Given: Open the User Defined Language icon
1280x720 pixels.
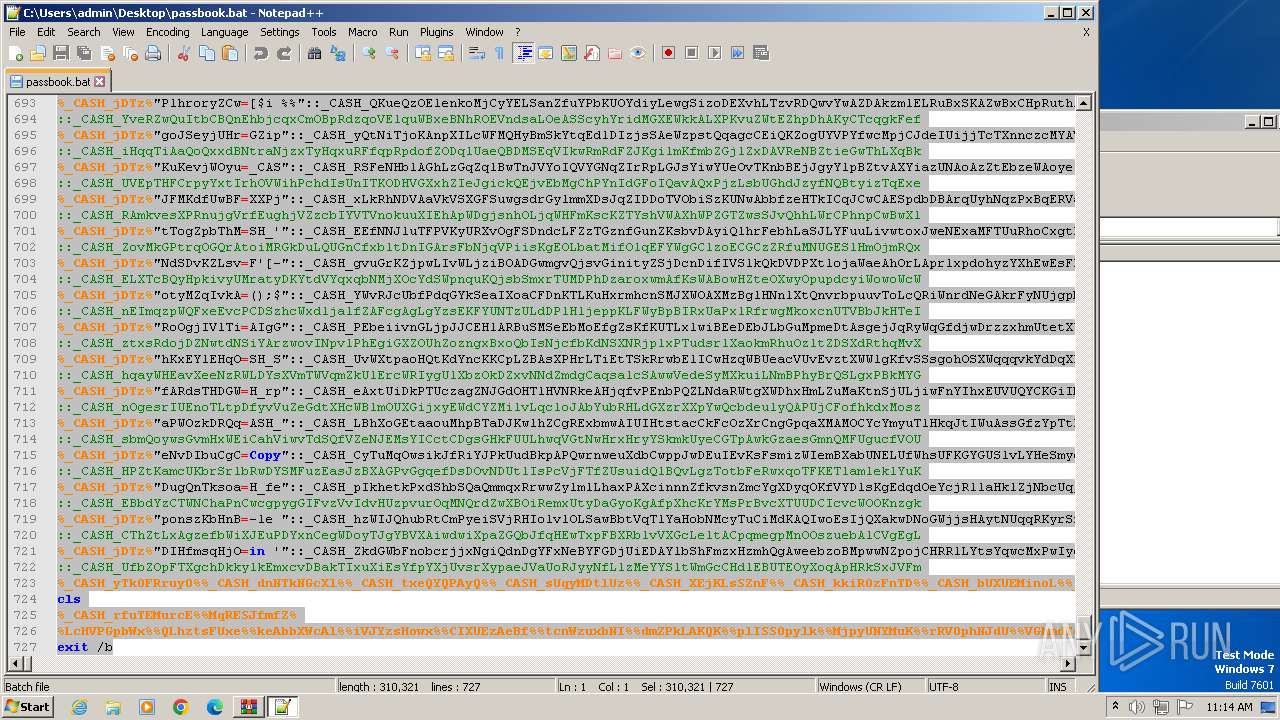Looking at the screenshot, I should click(546, 53).
